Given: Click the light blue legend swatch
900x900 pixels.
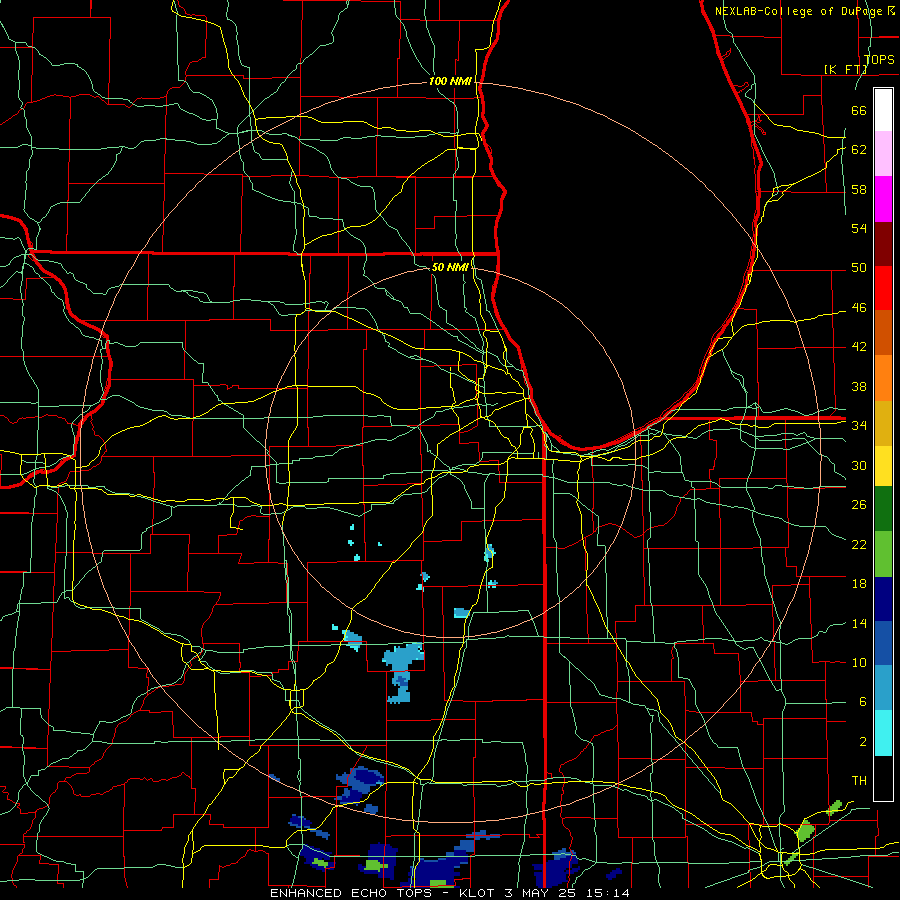Looking at the screenshot, I should pyautogui.click(x=883, y=688).
